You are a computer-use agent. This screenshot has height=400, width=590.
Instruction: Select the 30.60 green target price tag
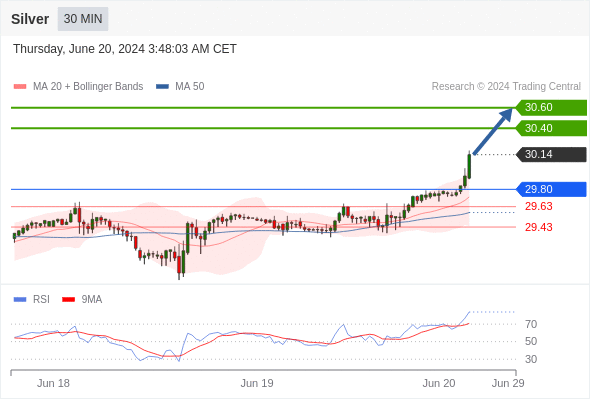pos(551,108)
